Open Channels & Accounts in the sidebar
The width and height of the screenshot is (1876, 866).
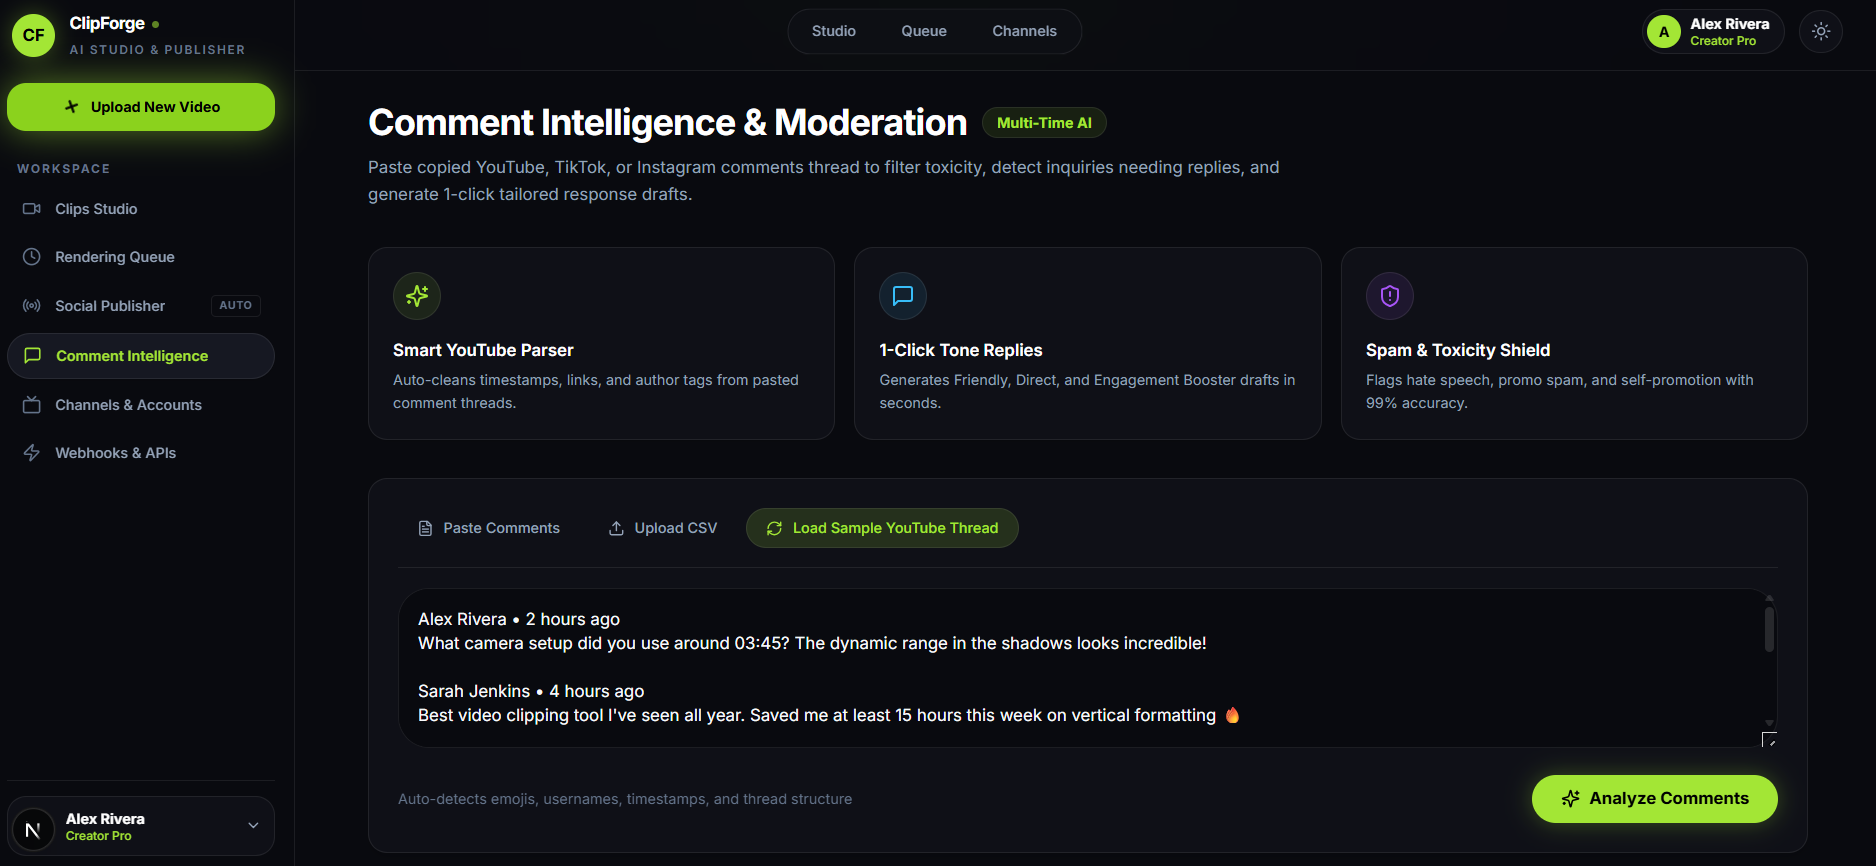[141, 405]
